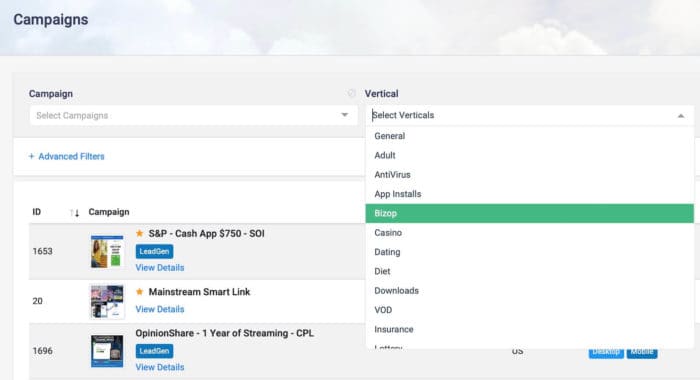Click LeadGen tag on OpinionShare campaign

coord(154,351)
